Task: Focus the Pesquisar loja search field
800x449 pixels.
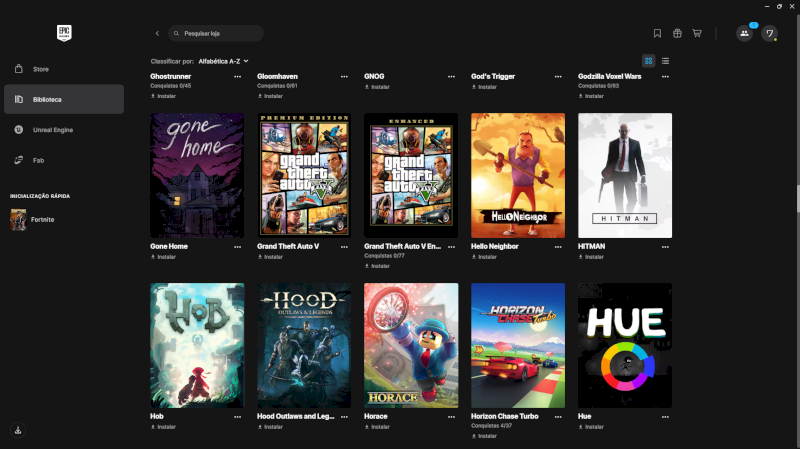Action: (x=216, y=33)
